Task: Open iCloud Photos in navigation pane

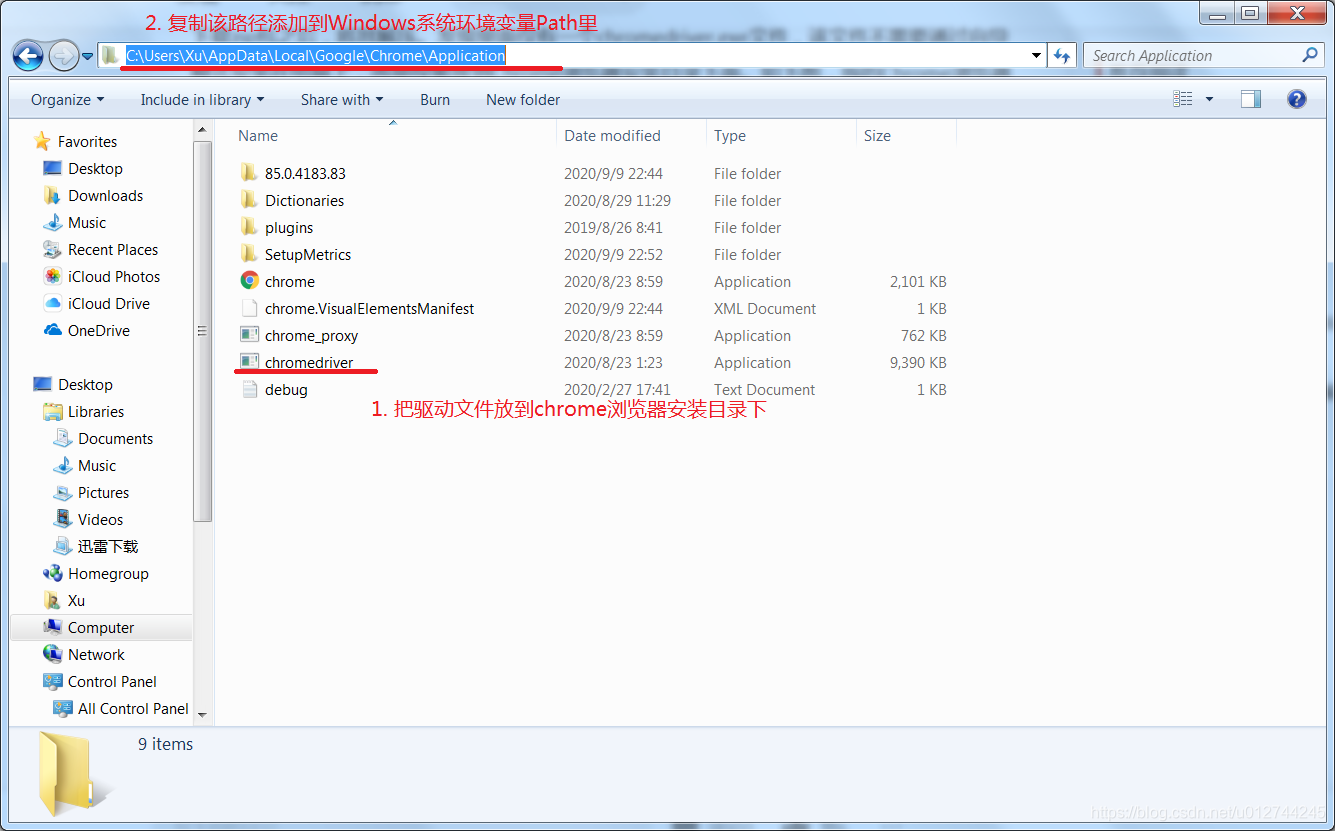Action: pos(114,277)
